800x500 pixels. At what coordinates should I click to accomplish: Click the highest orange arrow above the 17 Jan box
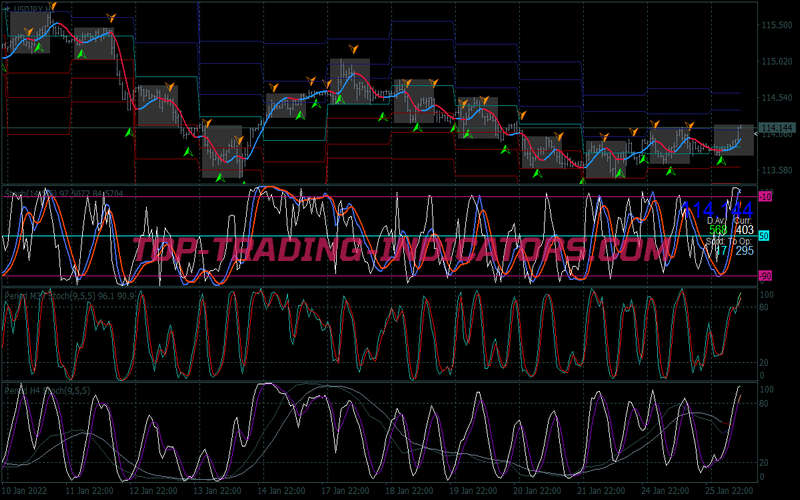(354, 49)
